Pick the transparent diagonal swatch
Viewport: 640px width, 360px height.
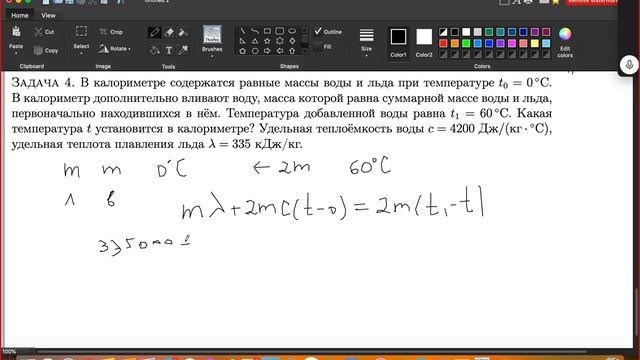(443, 32)
